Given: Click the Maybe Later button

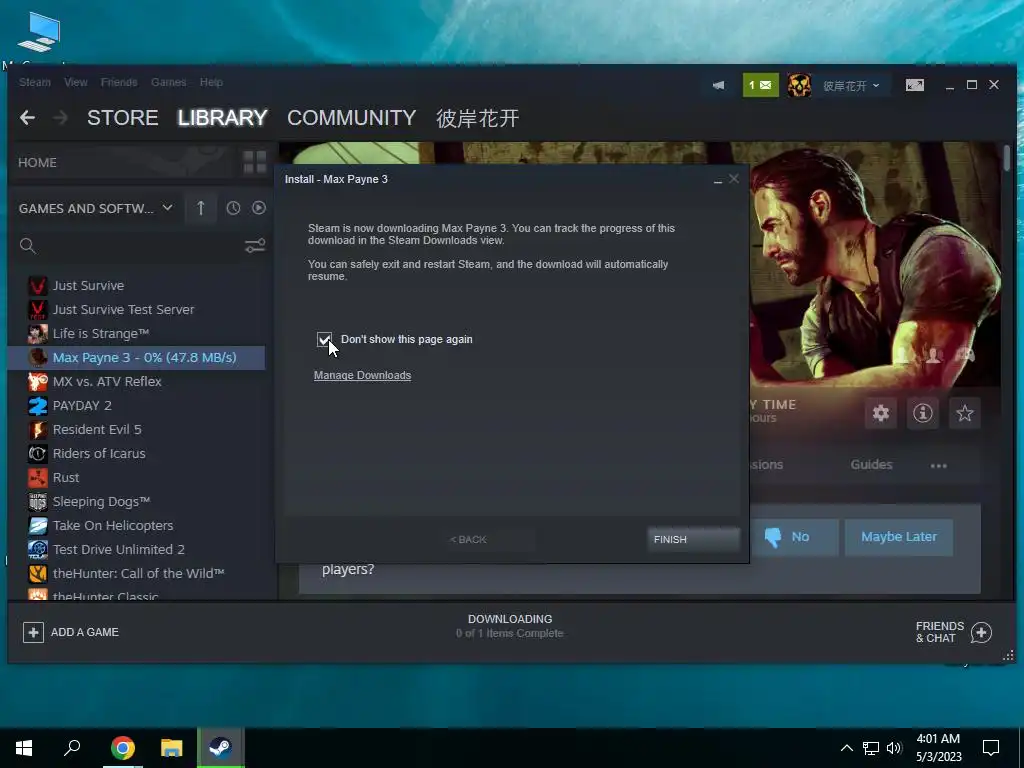Looking at the screenshot, I should point(899,537).
